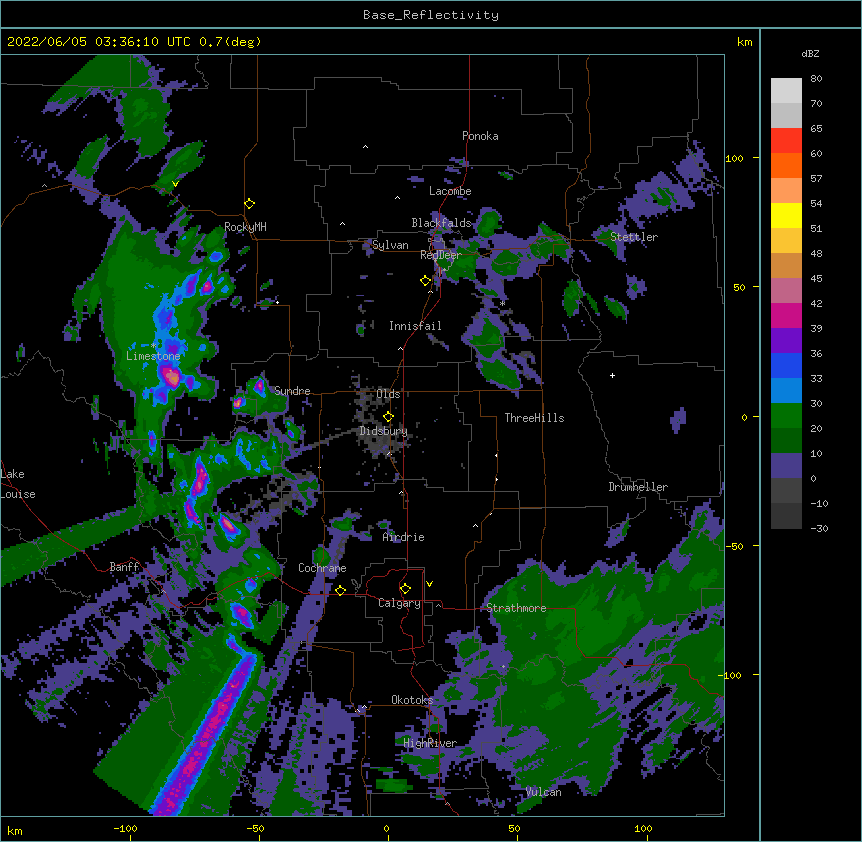Click the slate violet 0-10 dBZ swatch
This screenshot has height=842, width=862.
click(x=786, y=466)
